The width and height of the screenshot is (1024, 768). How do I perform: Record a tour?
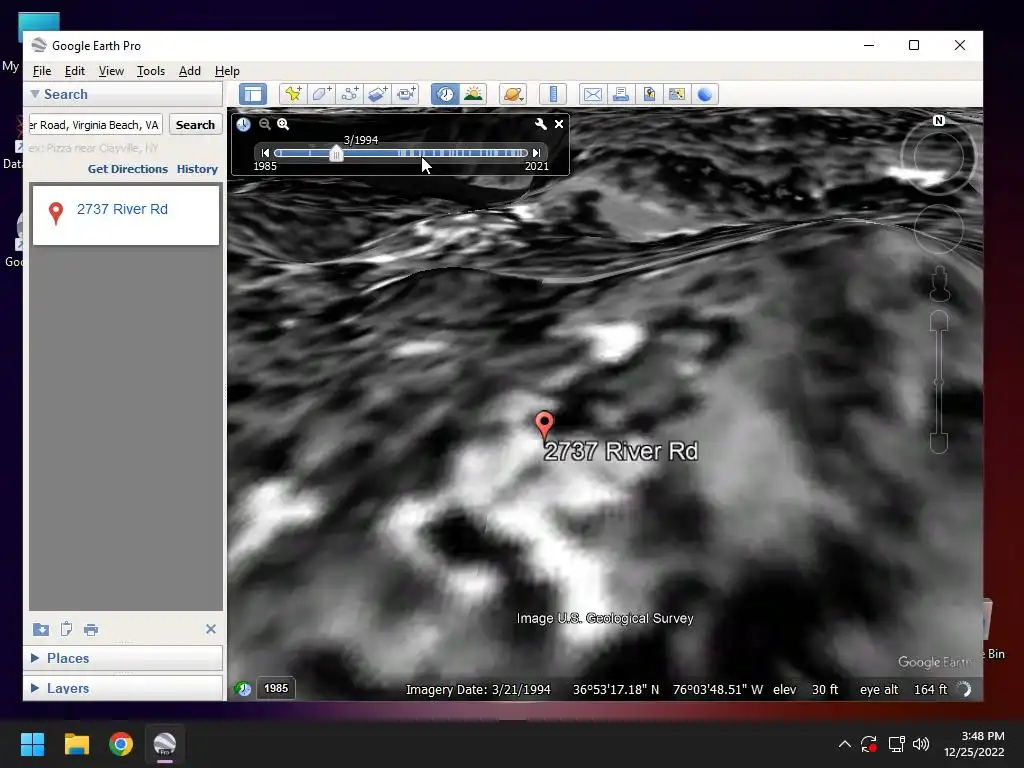click(x=406, y=94)
